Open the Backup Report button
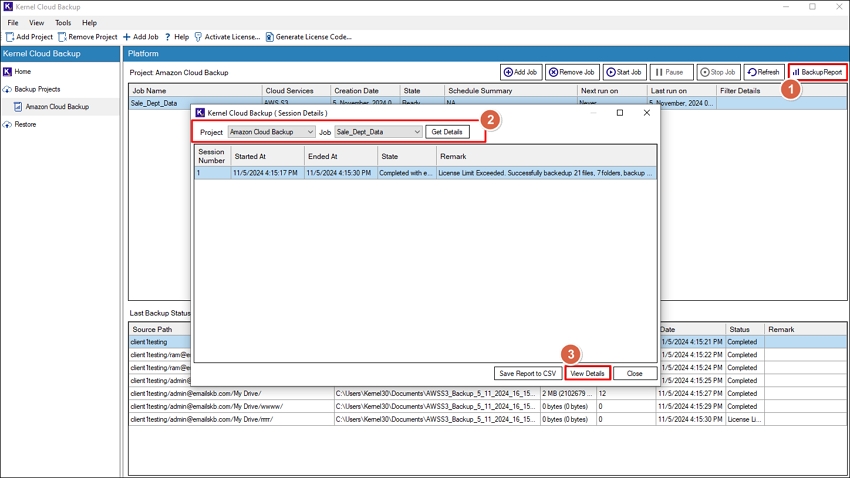The width and height of the screenshot is (850, 478). [817, 72]
